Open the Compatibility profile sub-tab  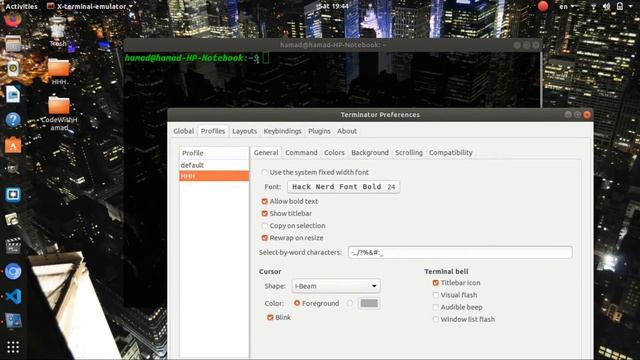(451, 153)
